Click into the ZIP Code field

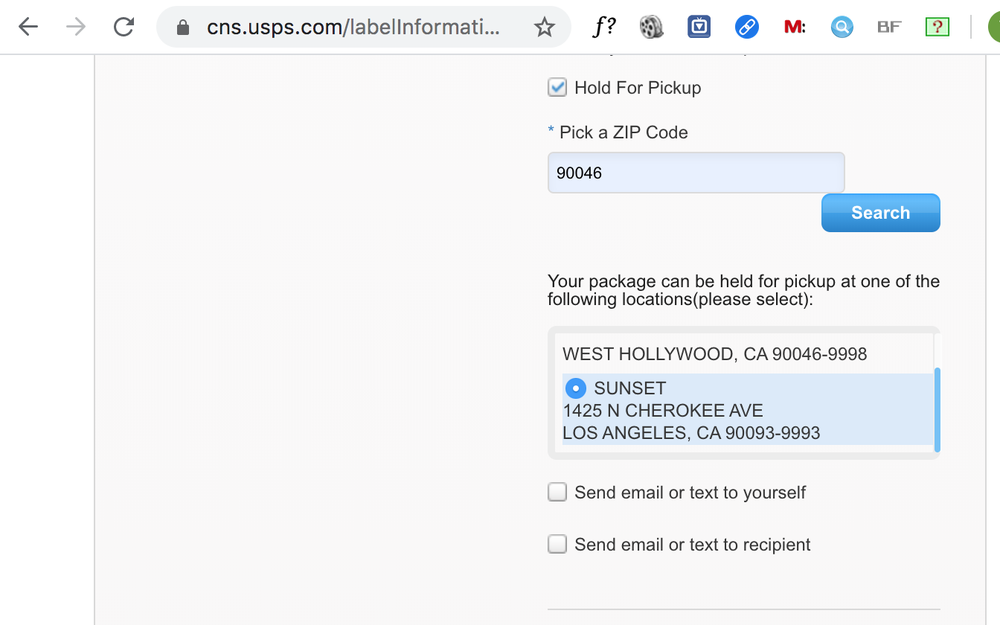tap(695, 173)
